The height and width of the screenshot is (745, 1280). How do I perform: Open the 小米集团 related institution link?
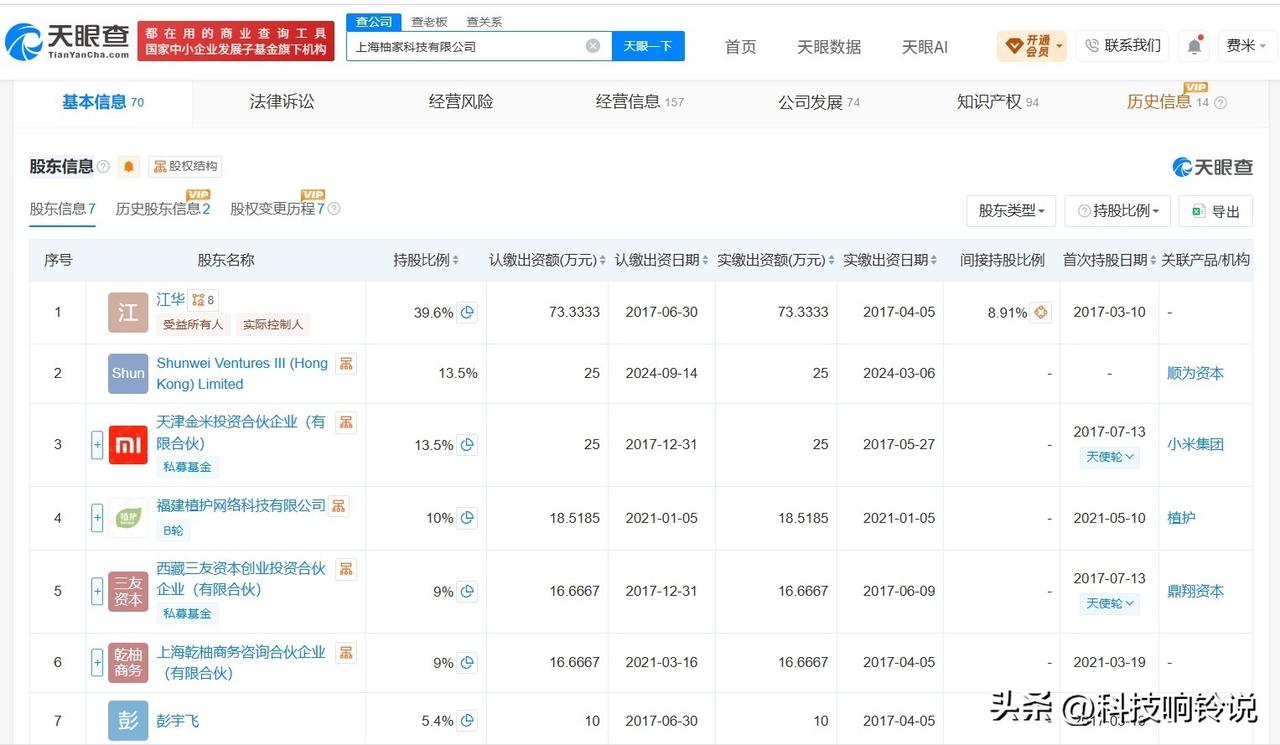point(1195,444)
